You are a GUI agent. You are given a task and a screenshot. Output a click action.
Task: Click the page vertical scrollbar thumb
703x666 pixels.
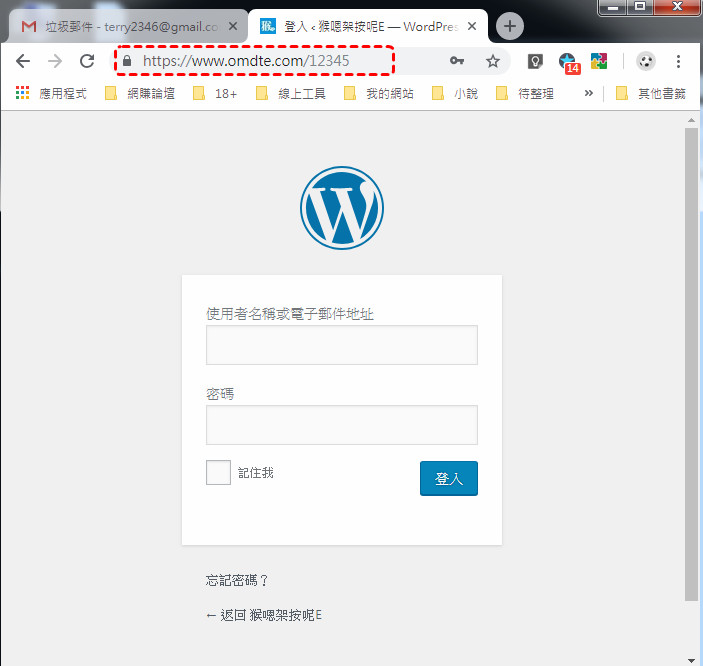pyautogui.click(x=691, y=364)
